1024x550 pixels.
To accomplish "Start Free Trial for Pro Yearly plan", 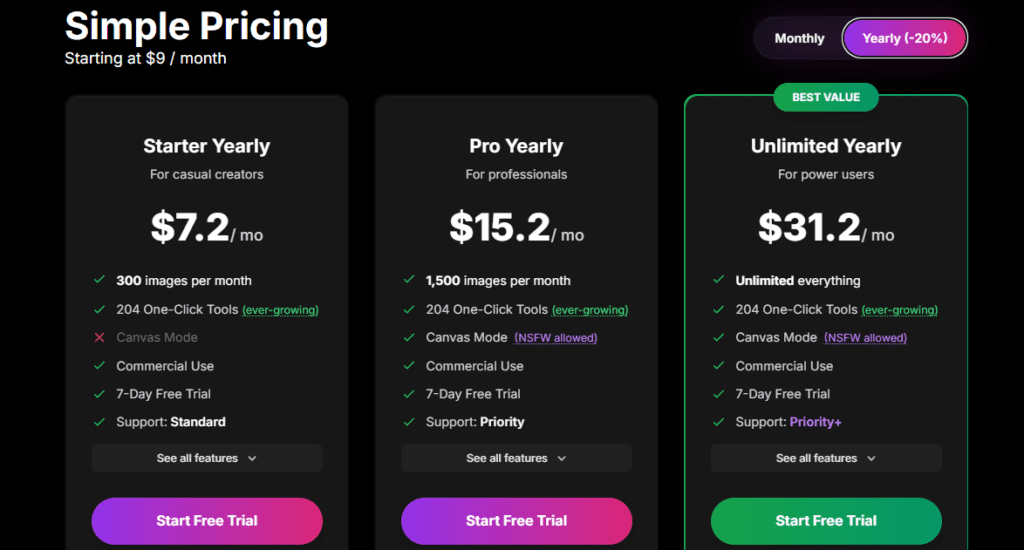I will point(516,521).
